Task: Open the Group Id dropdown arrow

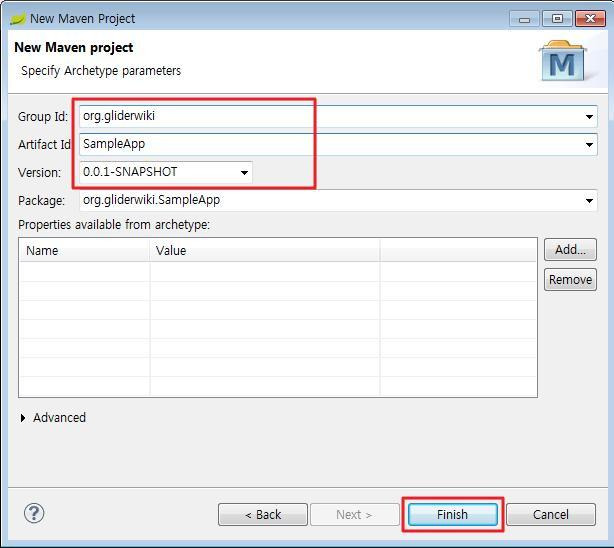Action: 589,117
